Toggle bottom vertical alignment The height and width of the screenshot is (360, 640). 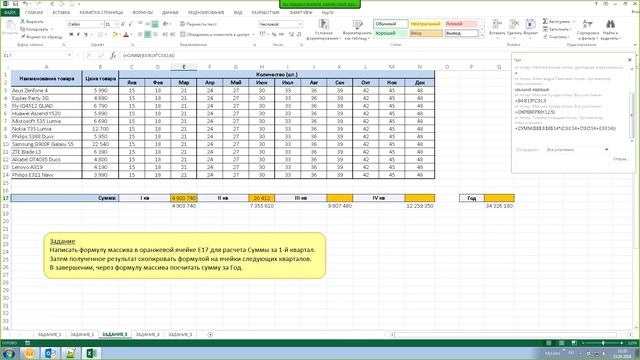click(x=155, y=24)
